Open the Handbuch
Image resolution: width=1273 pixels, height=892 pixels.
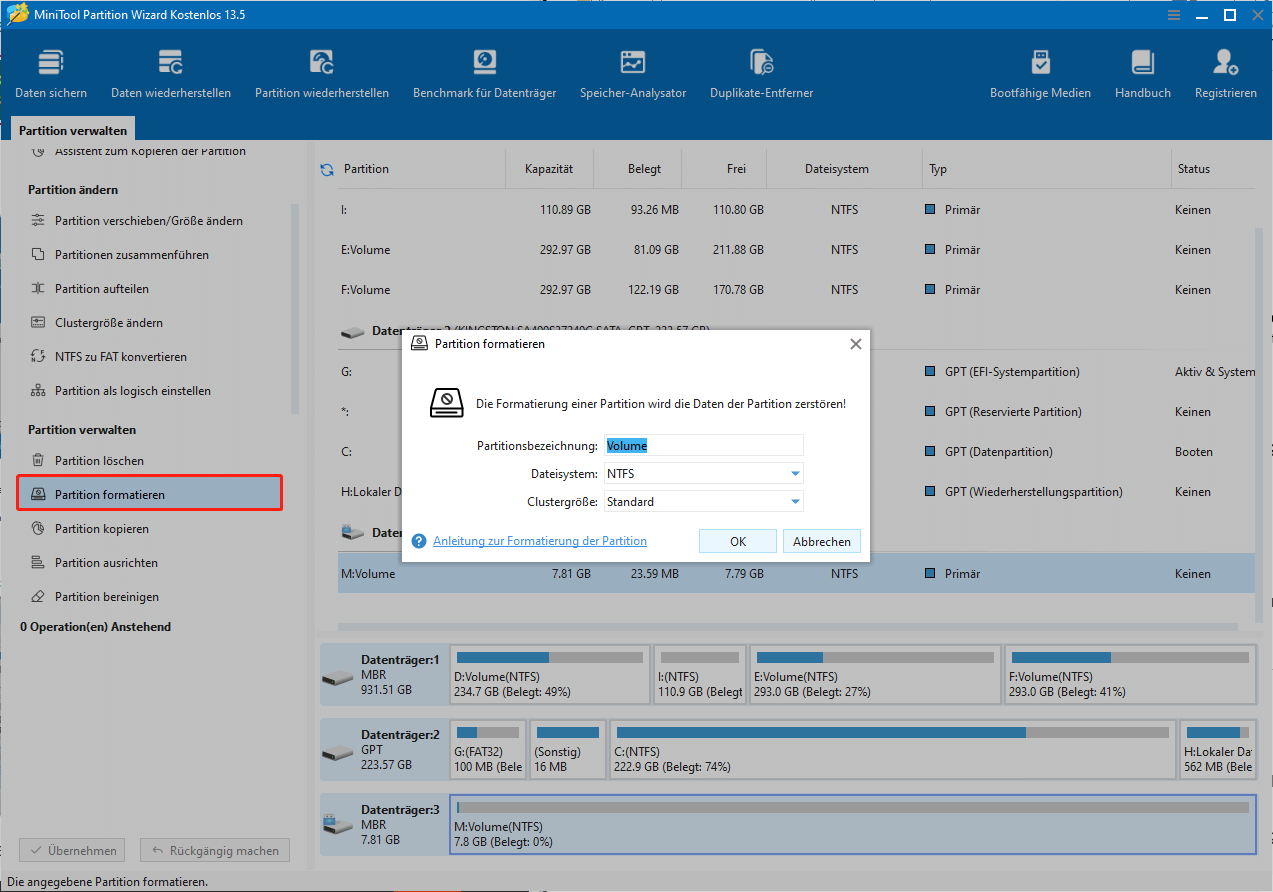point(1141,72)
